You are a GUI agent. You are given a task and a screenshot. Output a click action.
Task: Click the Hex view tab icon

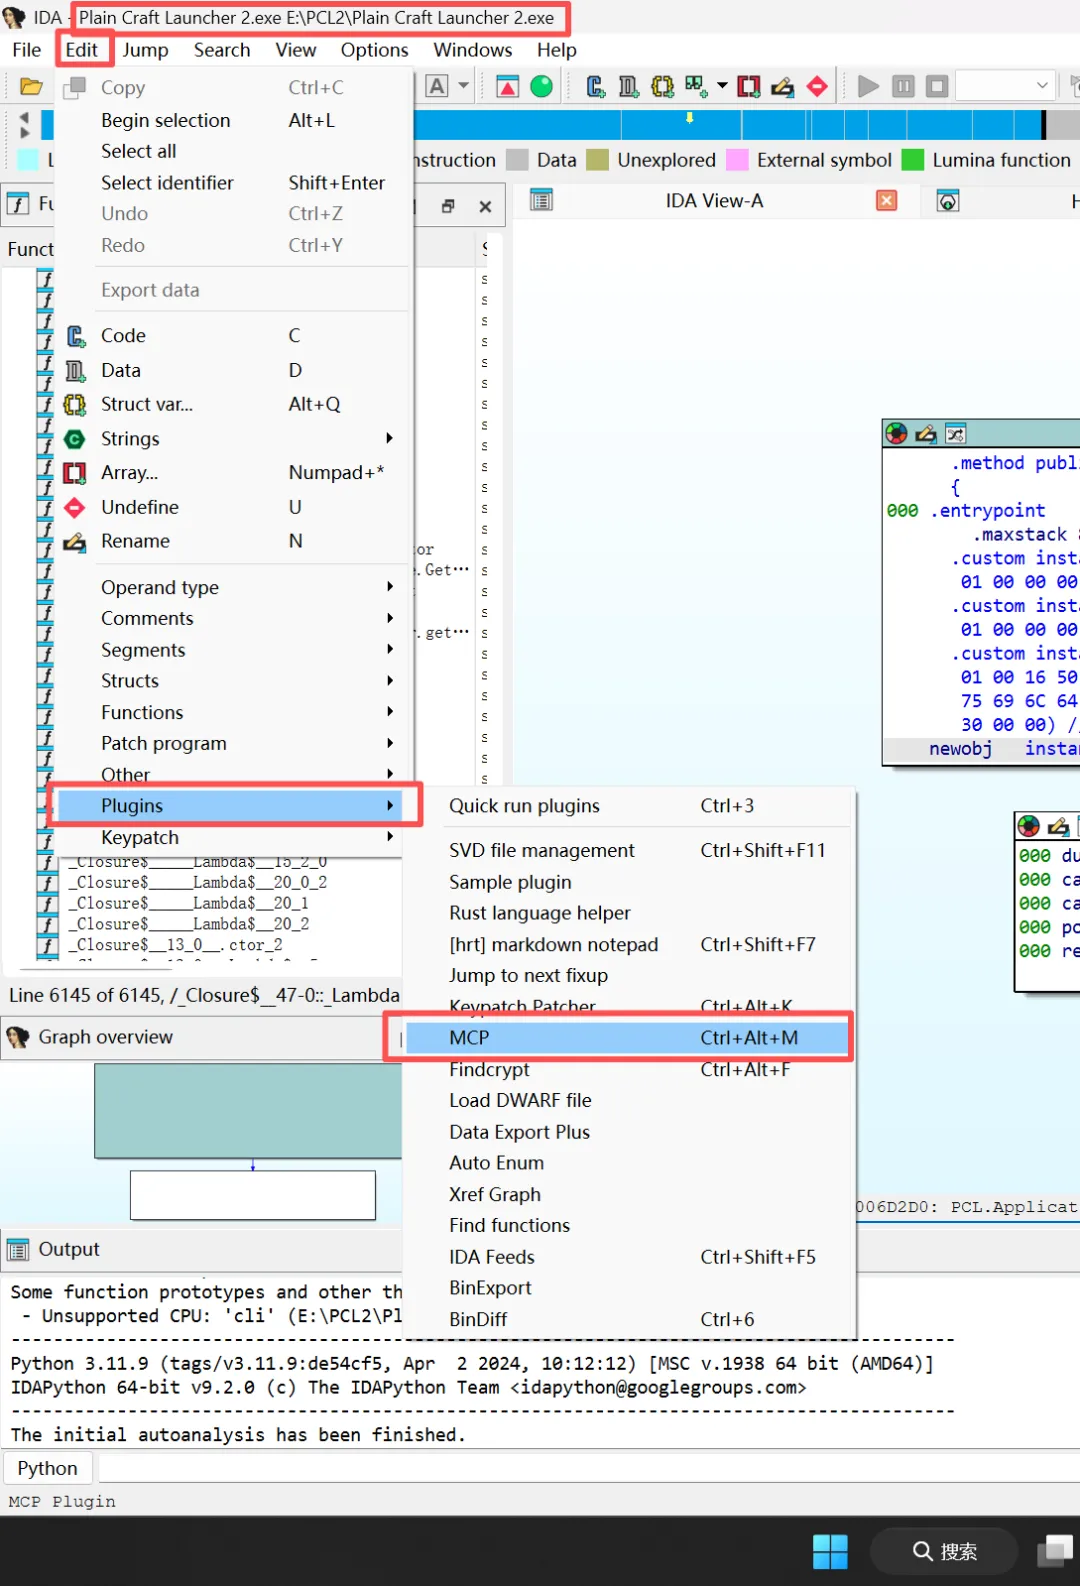(948, 201)
